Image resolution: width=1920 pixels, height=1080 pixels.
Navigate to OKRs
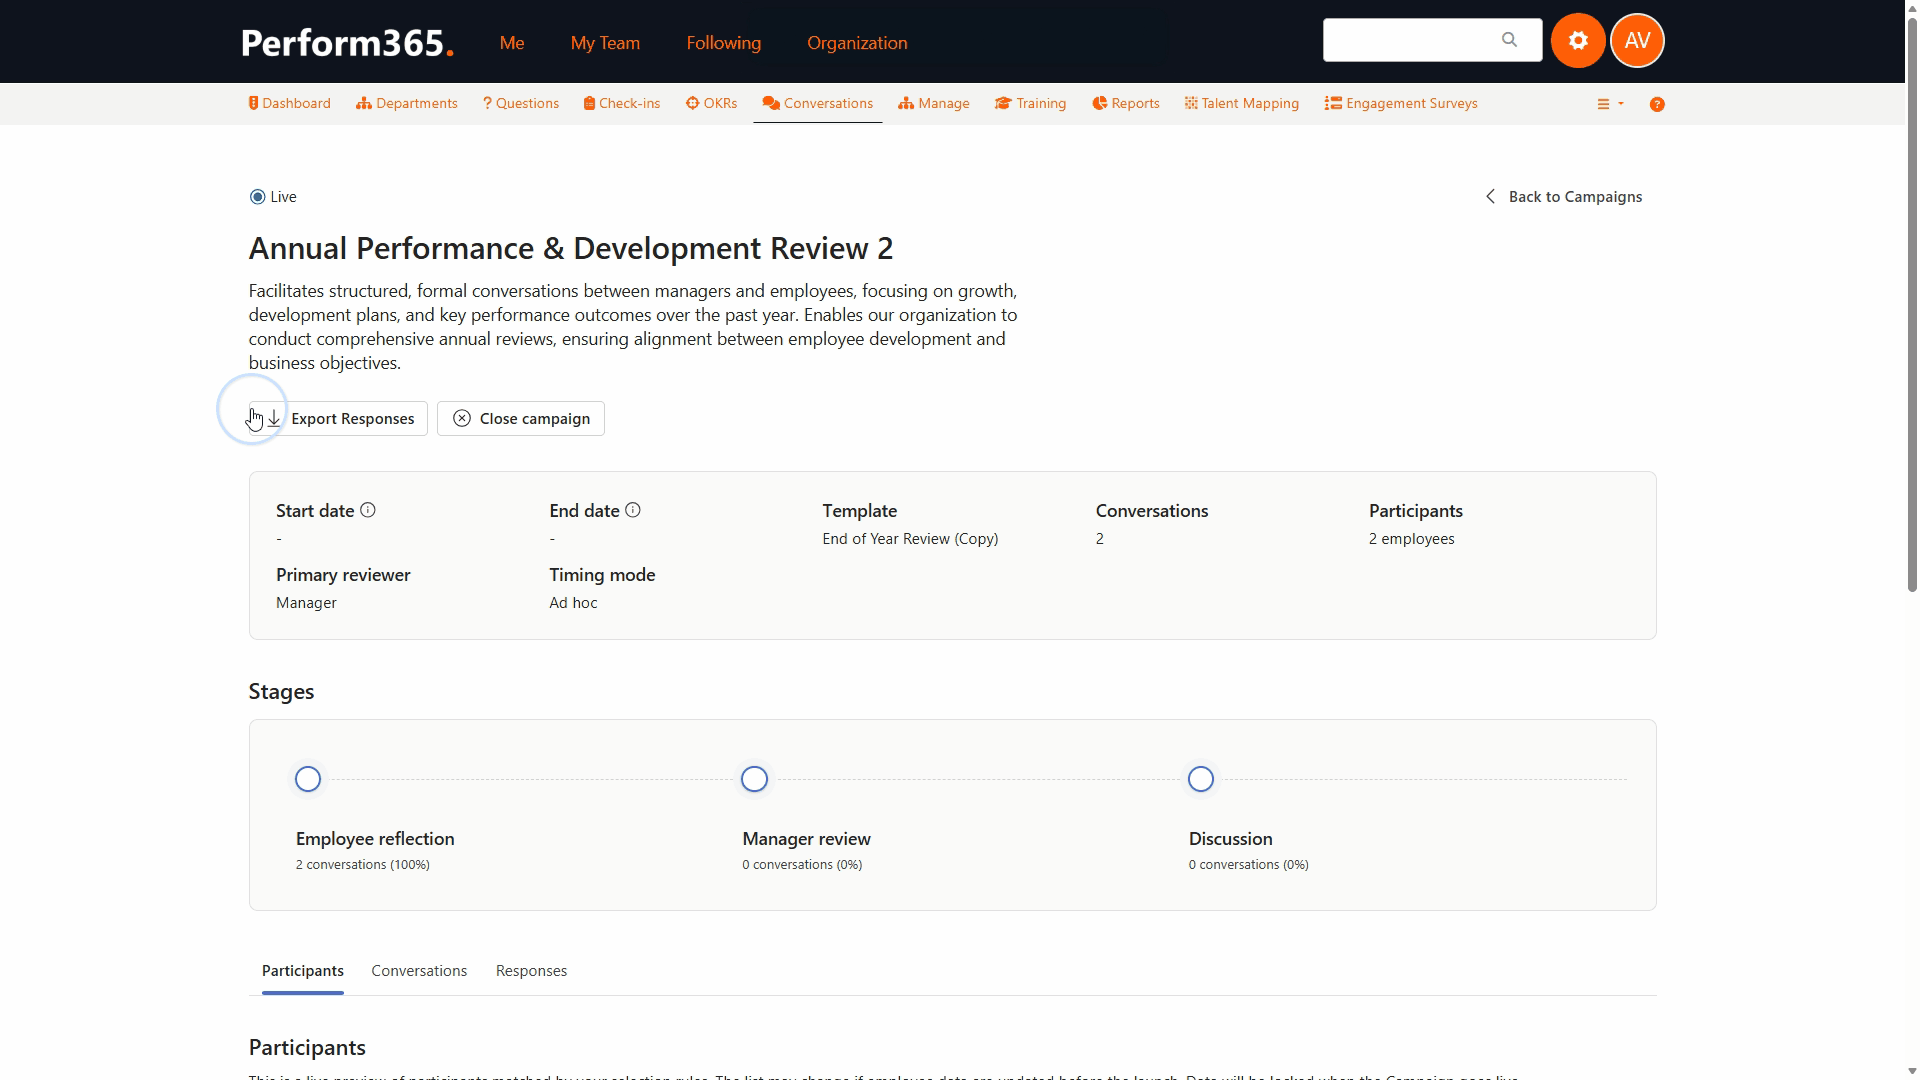[712, 104]
